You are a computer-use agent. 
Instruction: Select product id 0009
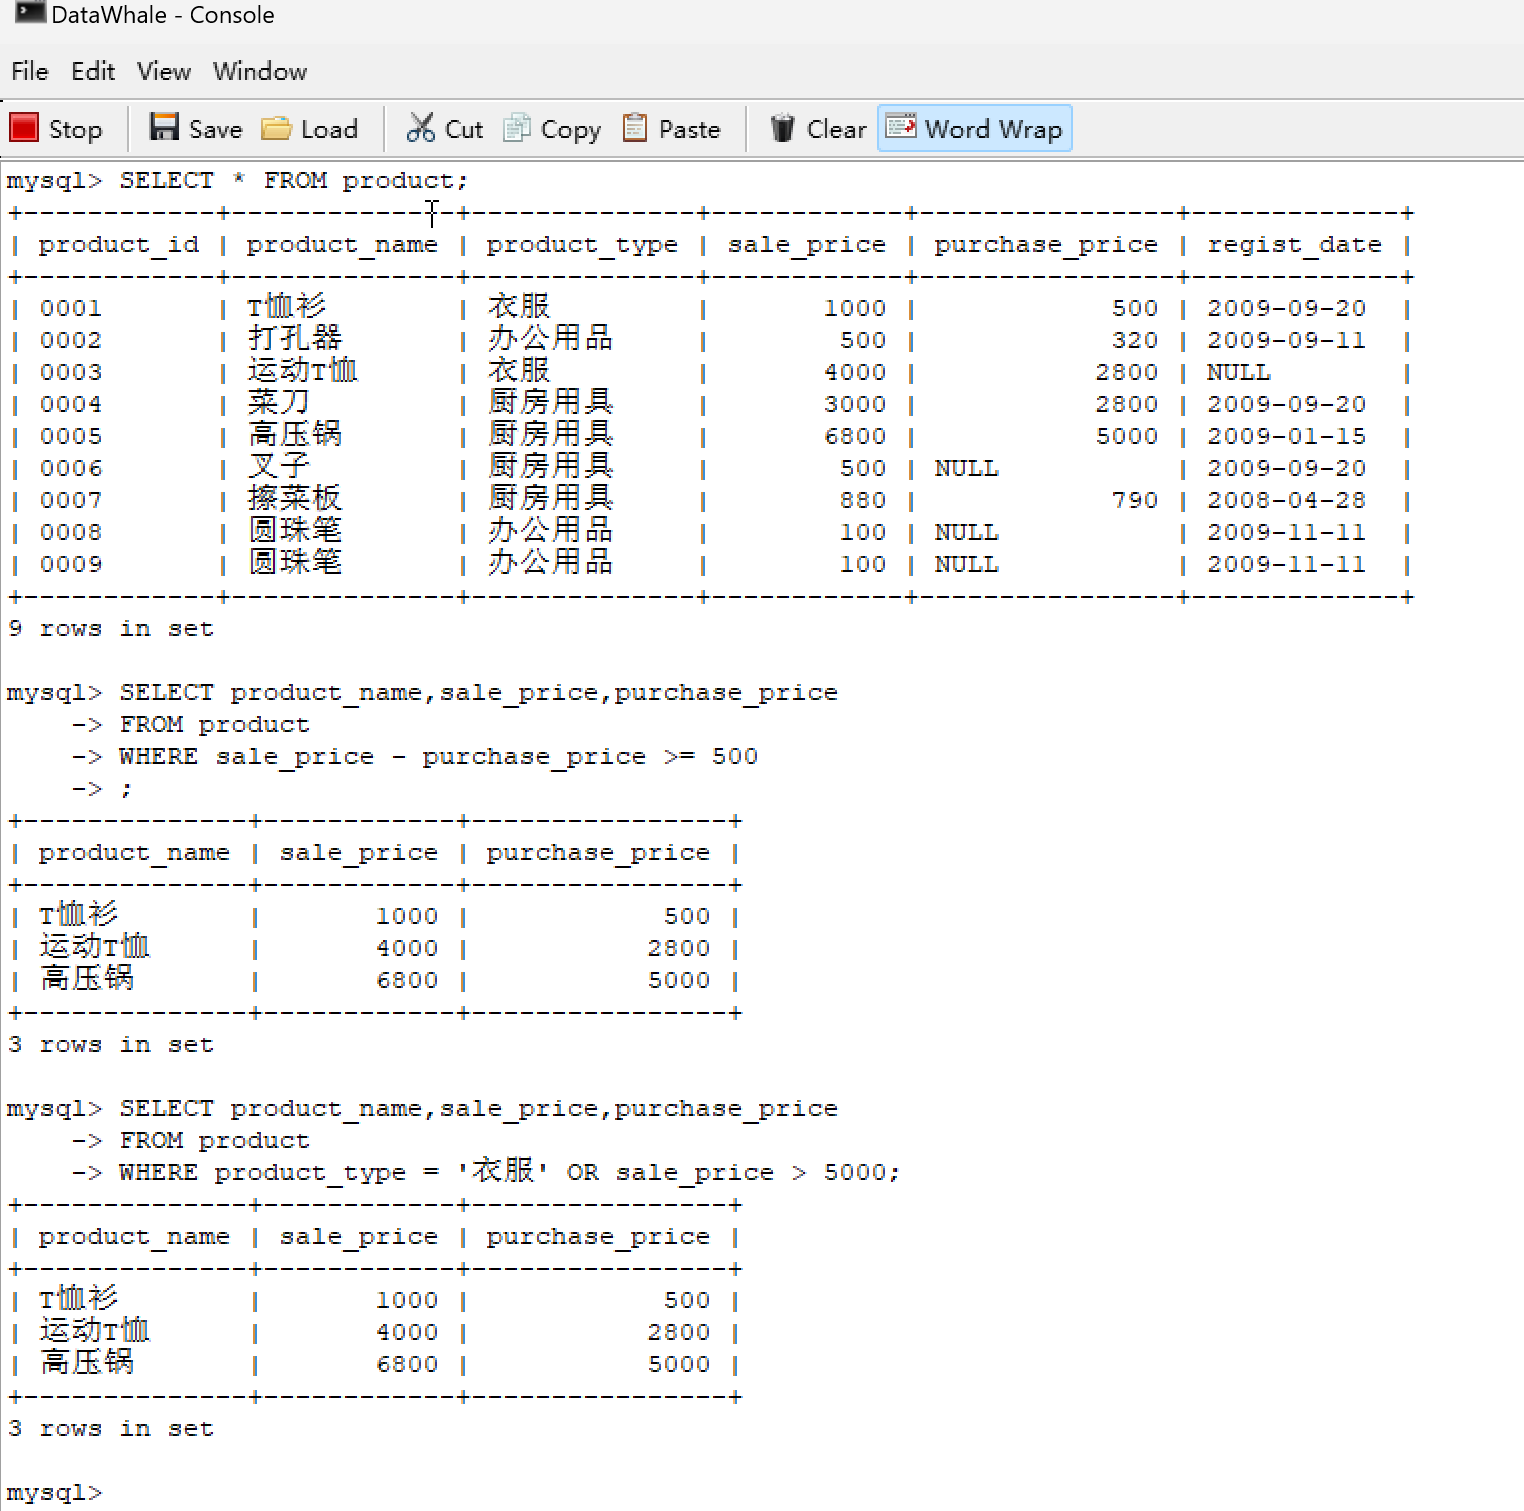[71, 564]
